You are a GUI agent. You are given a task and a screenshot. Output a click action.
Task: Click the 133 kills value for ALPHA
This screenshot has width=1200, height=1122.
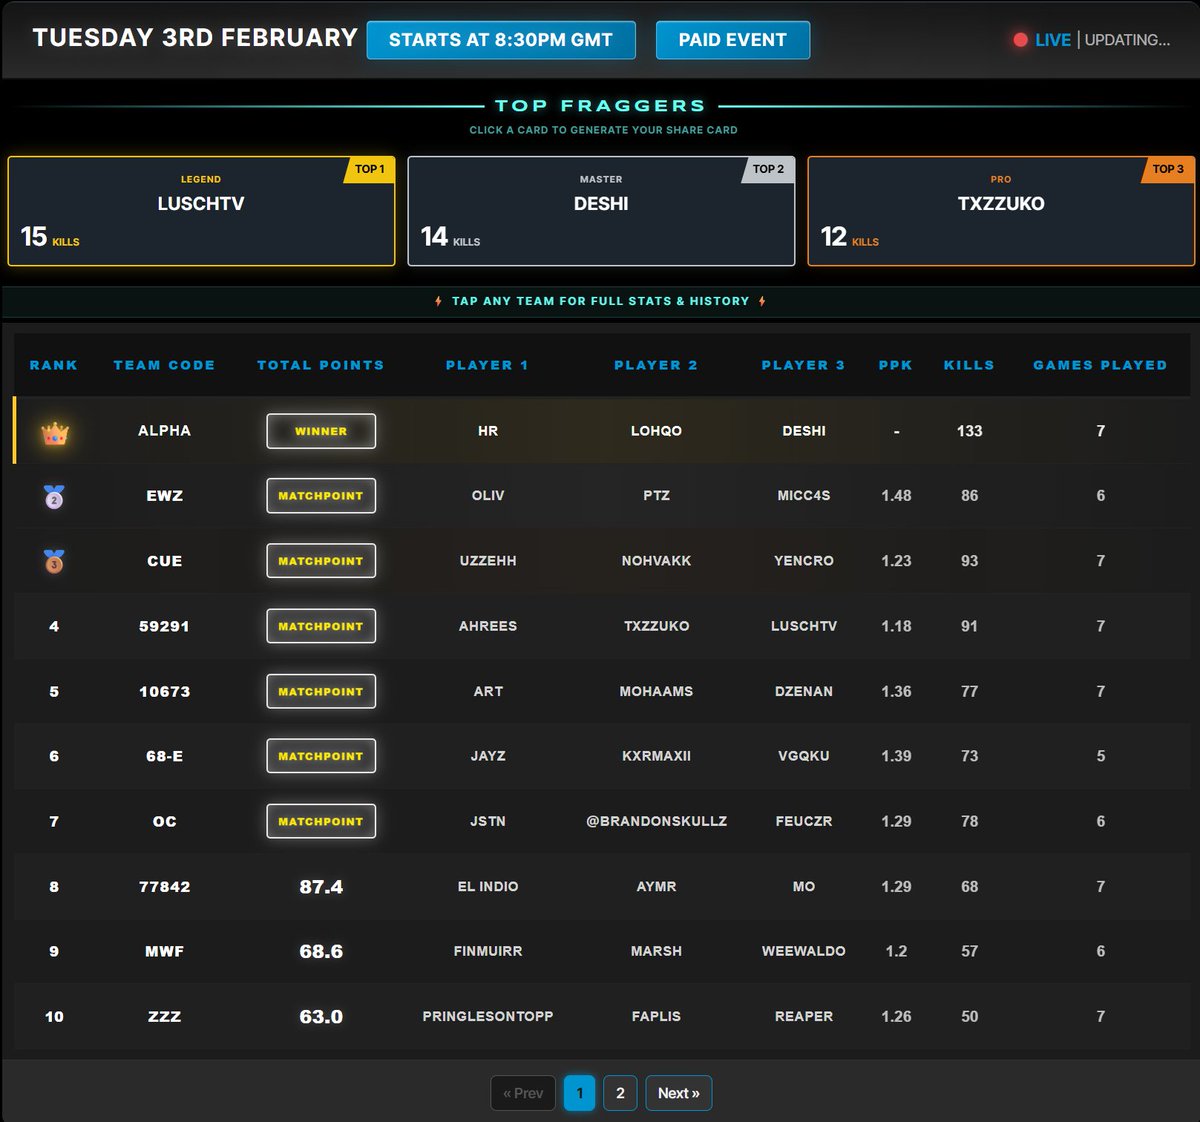point(970,431)
